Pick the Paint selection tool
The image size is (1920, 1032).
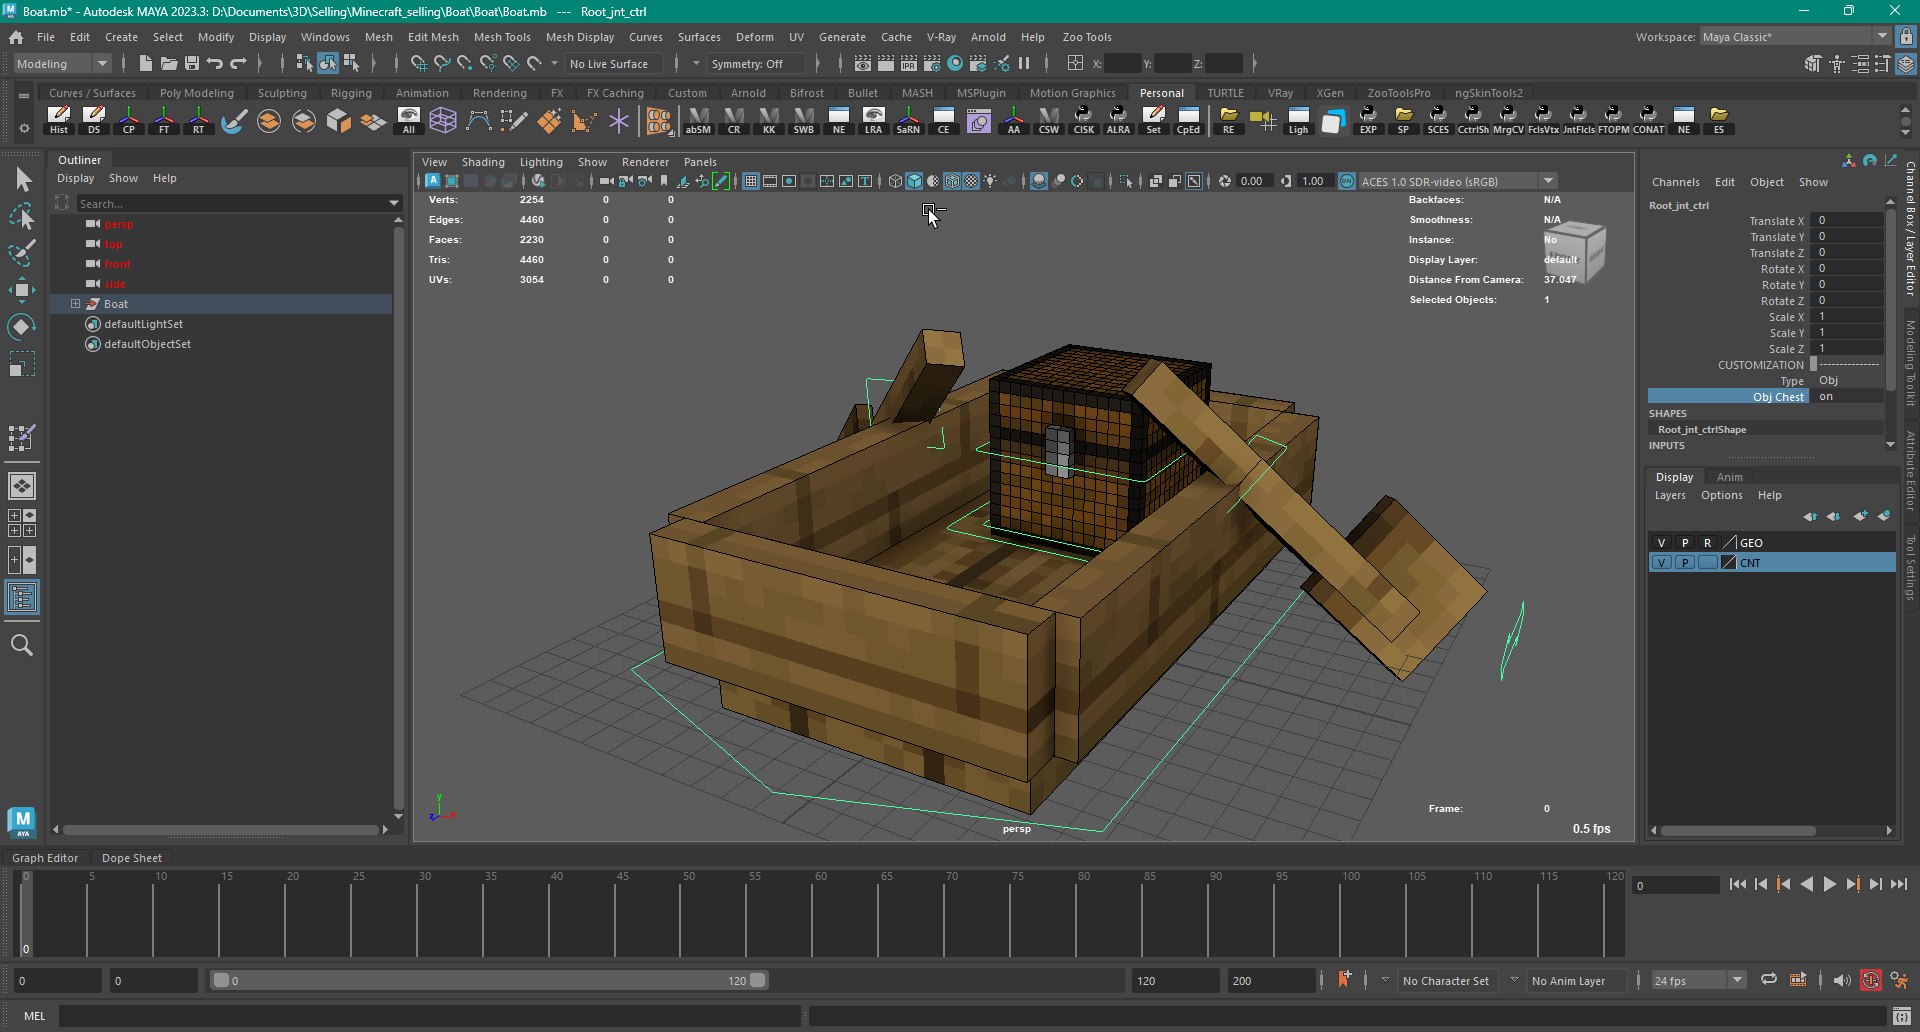23,252
